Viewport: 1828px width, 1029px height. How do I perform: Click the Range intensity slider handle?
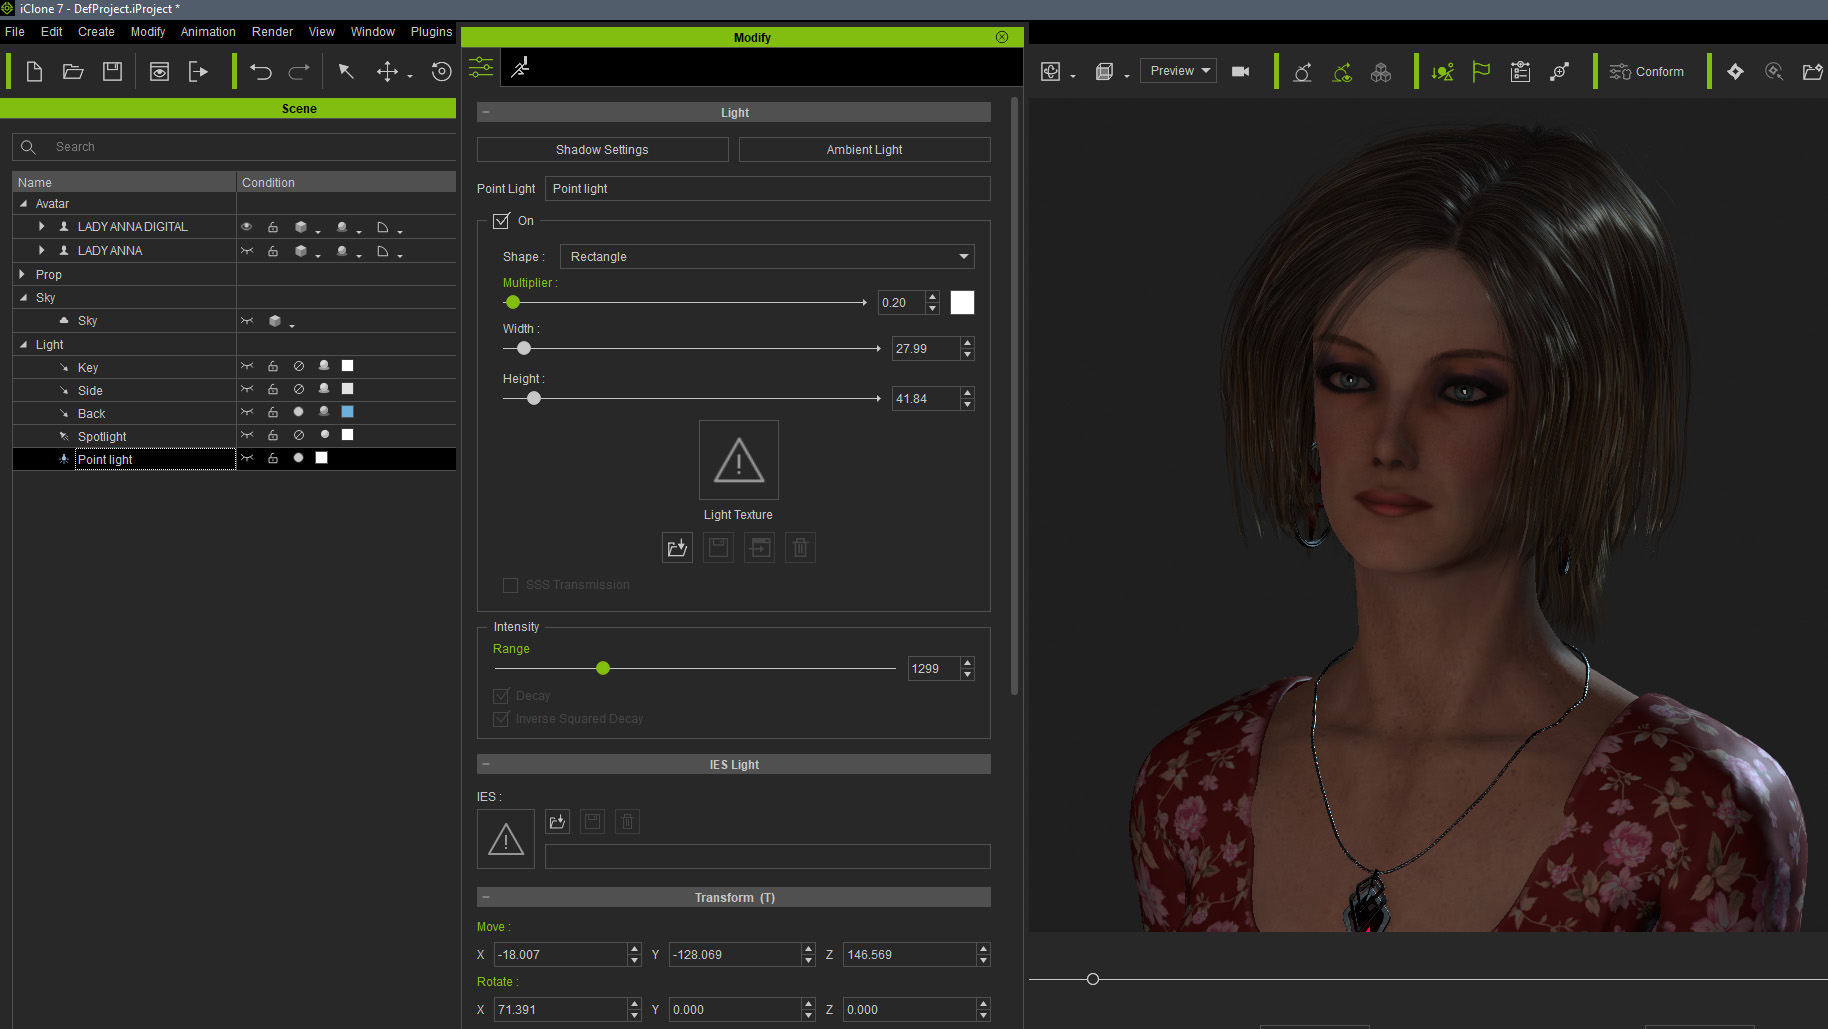pos(603,668)
